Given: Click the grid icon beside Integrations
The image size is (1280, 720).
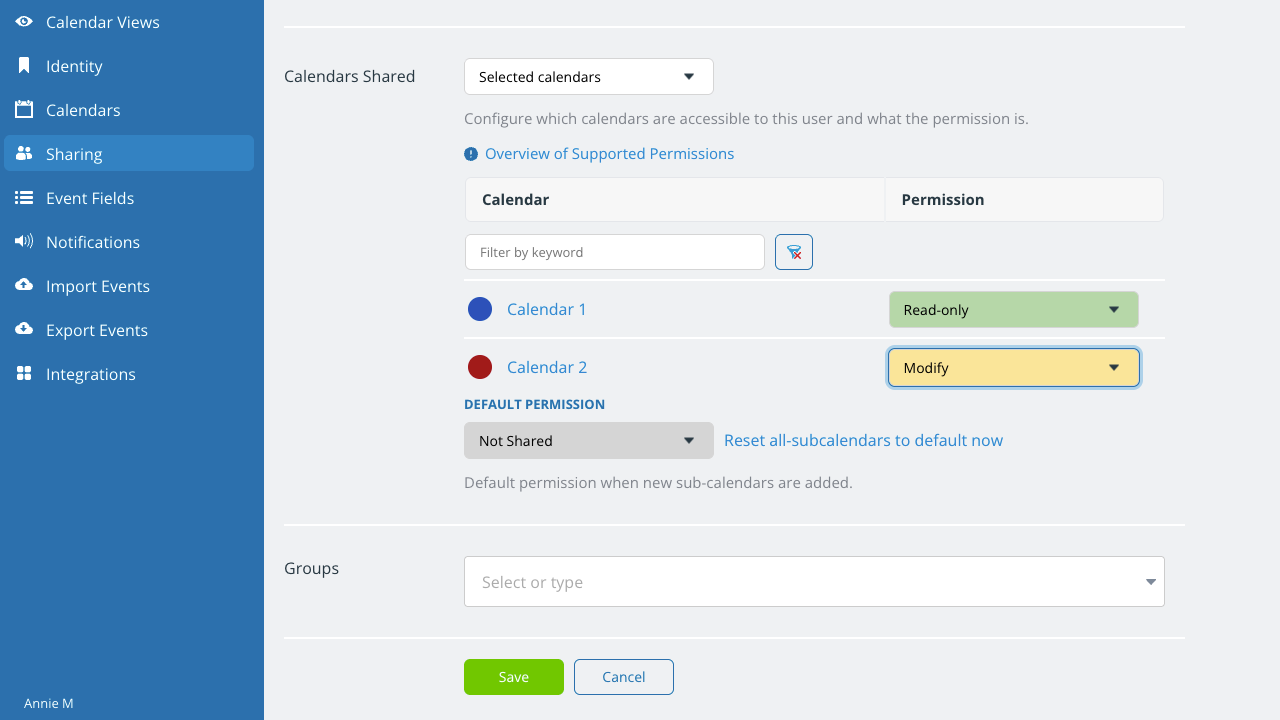Looking at the screenshot, I should [x=24, y=374].
